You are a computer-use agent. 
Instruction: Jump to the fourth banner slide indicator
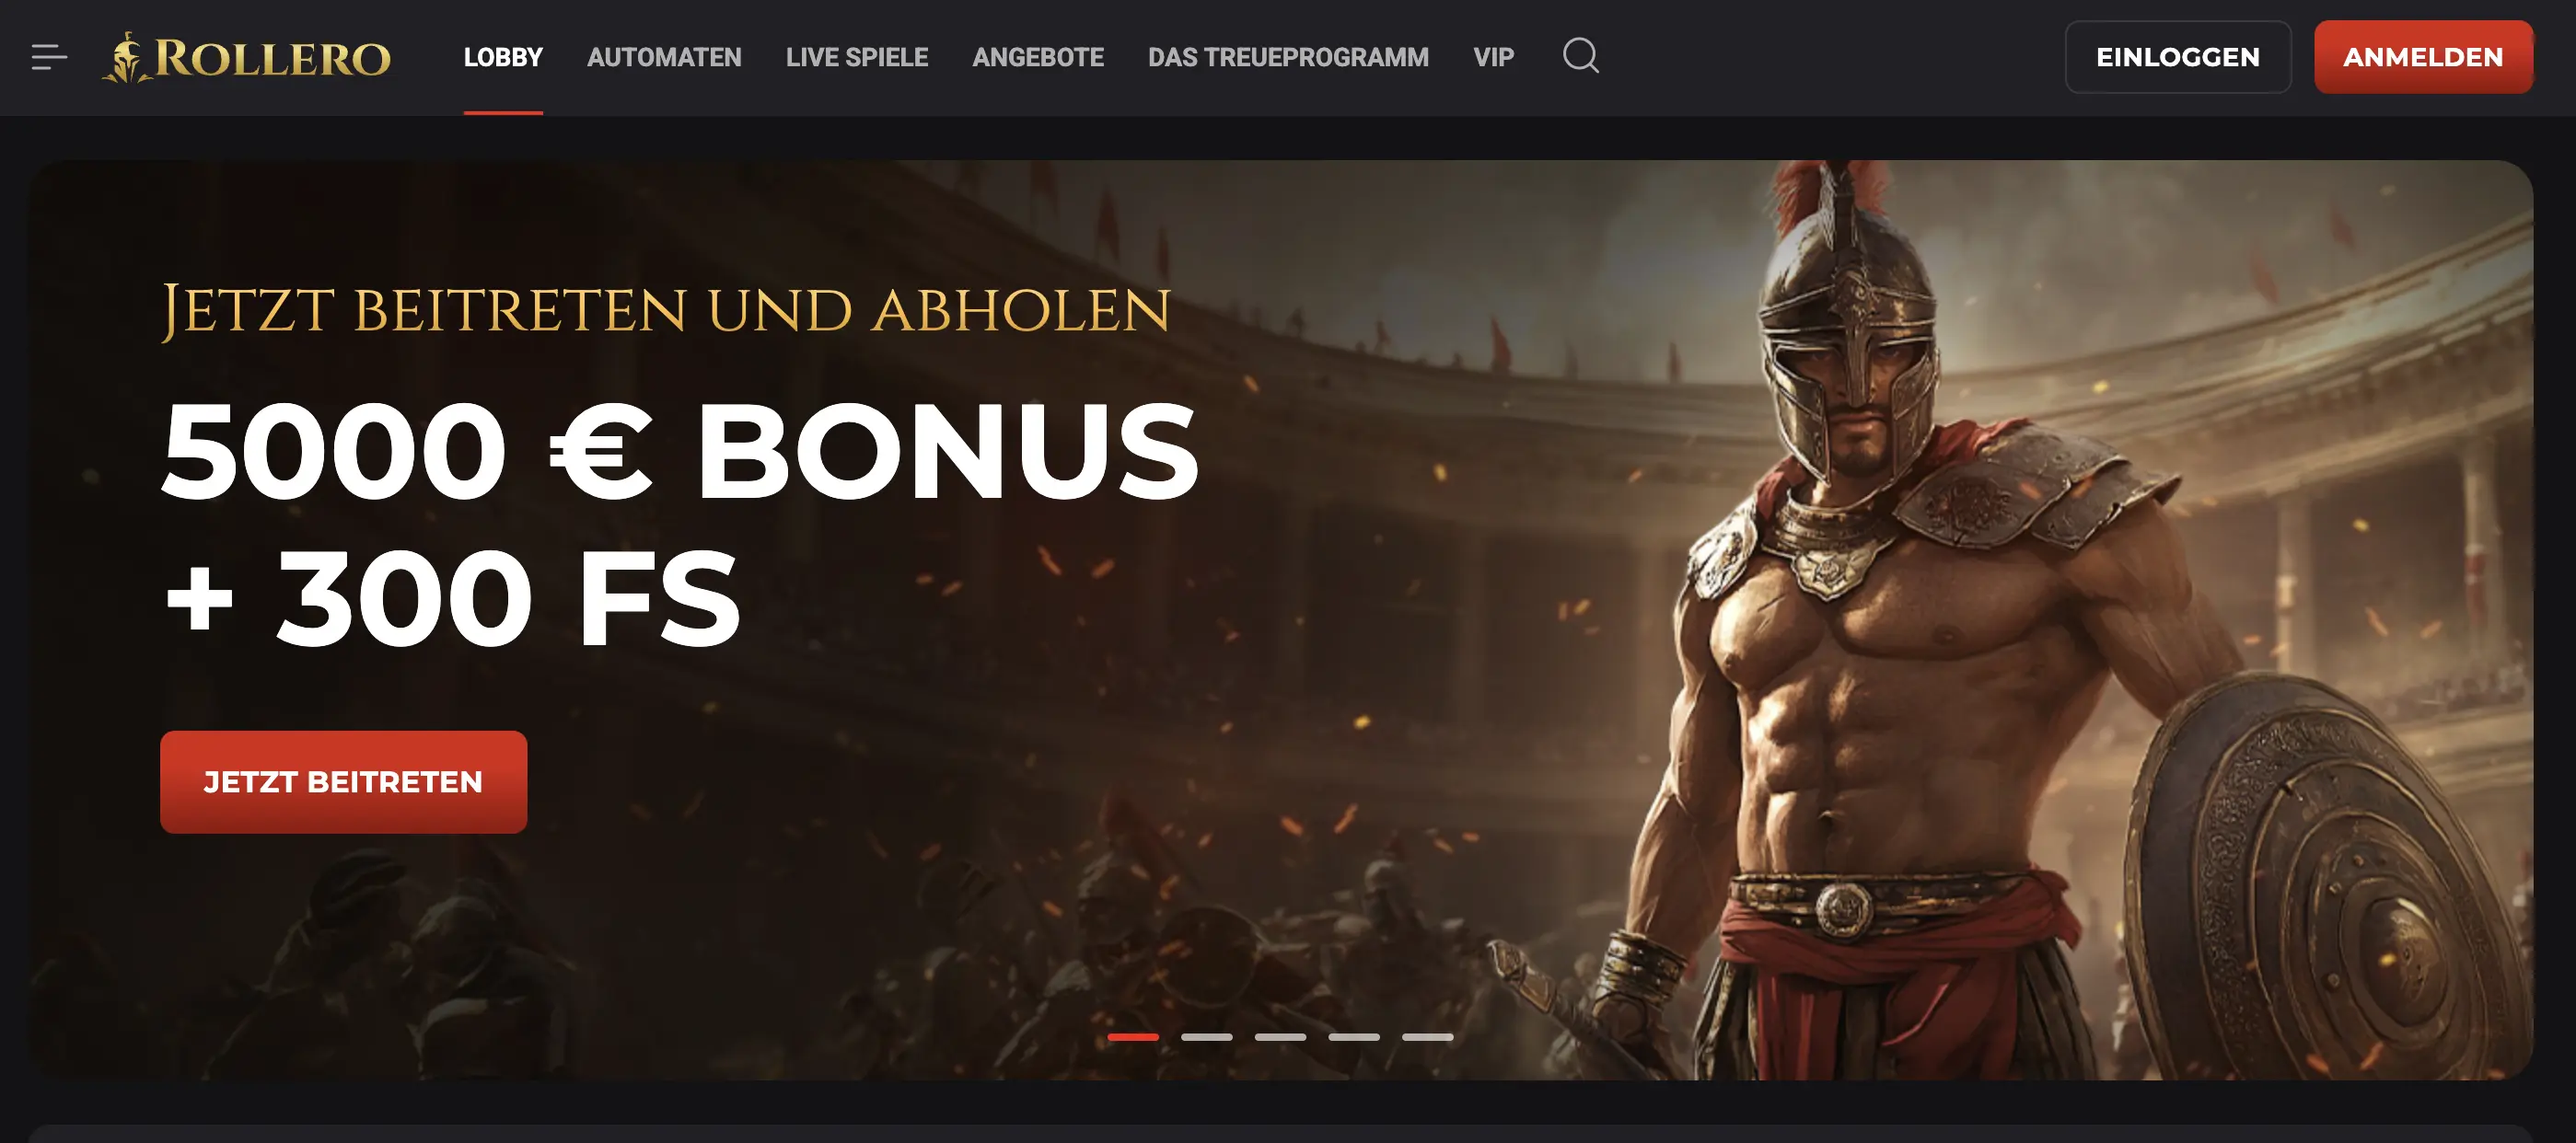coord(1354,1037)
